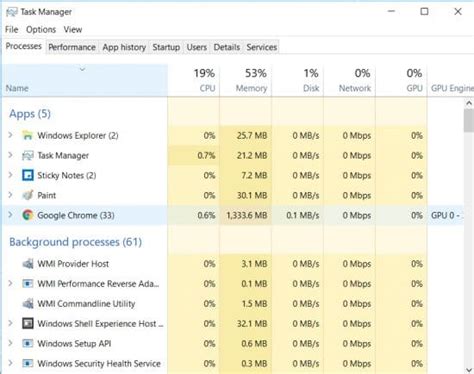
Task: Click the scrollbar up arrow
Action: 469,103
